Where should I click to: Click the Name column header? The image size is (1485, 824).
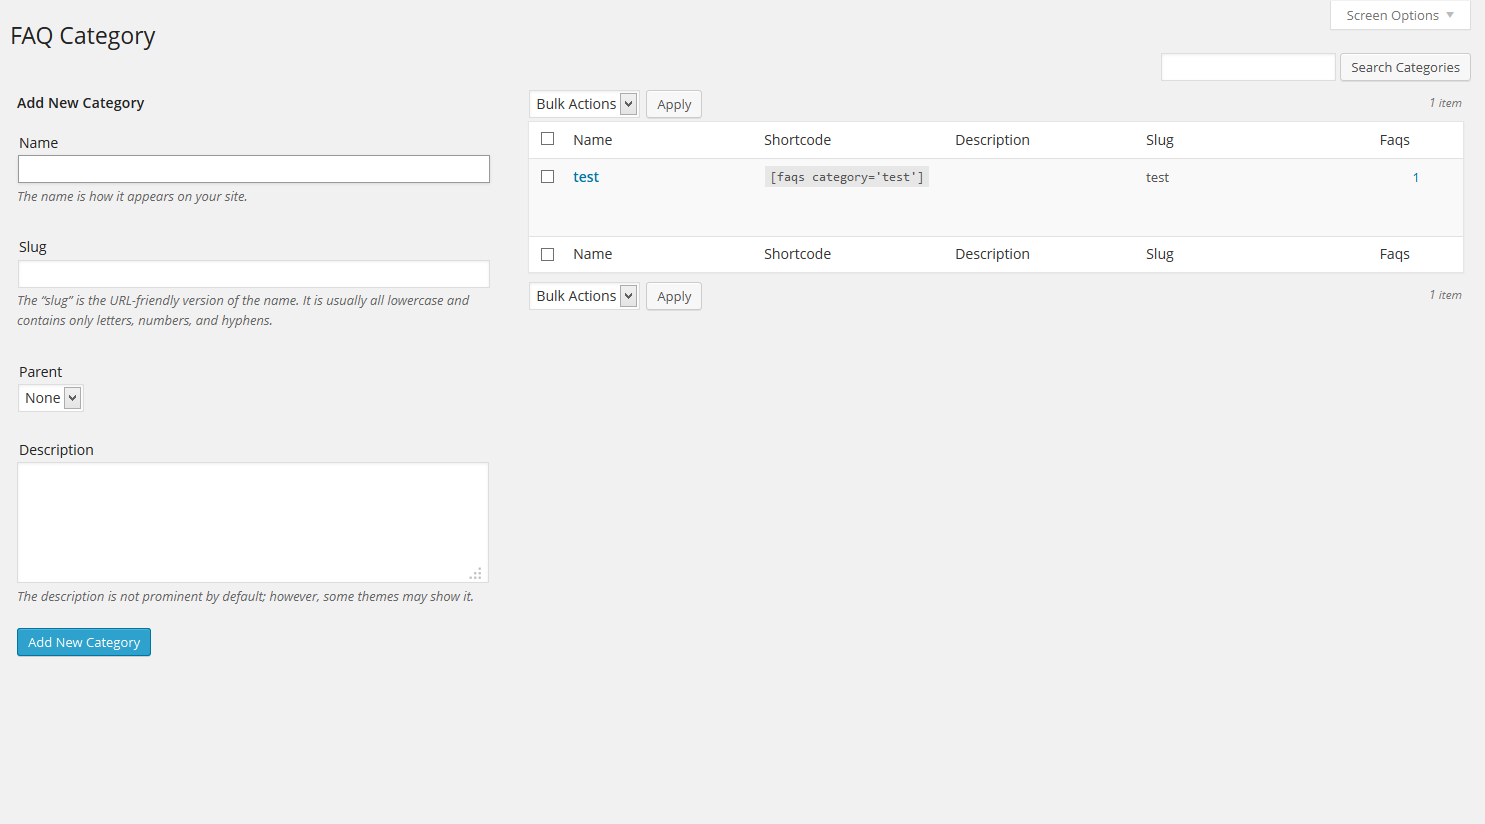pos(592,139)
